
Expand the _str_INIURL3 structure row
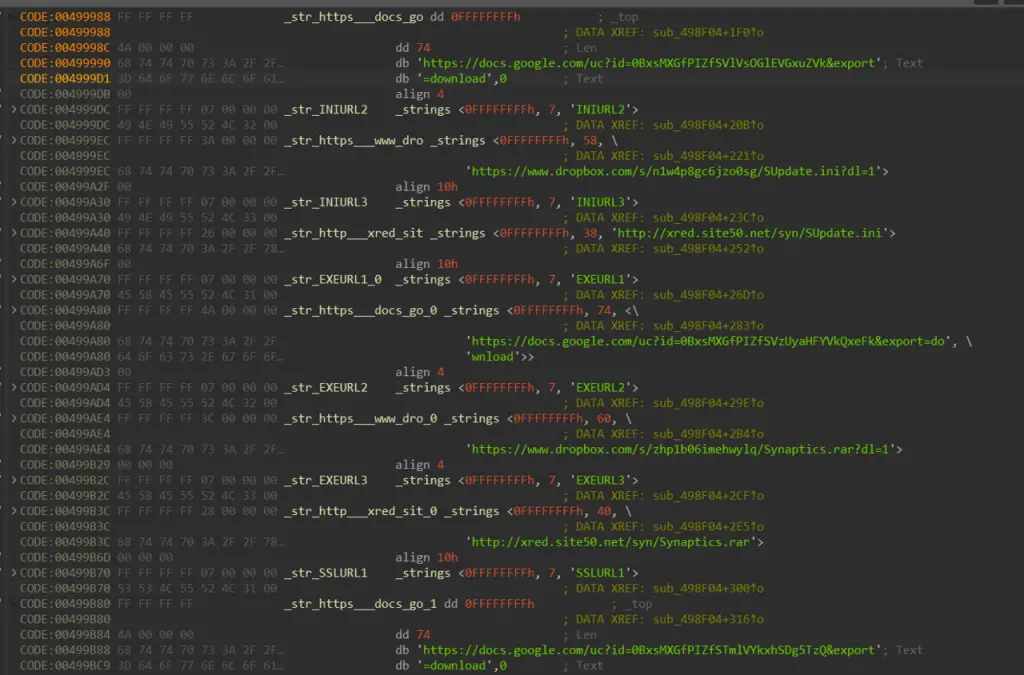[14, 202]
